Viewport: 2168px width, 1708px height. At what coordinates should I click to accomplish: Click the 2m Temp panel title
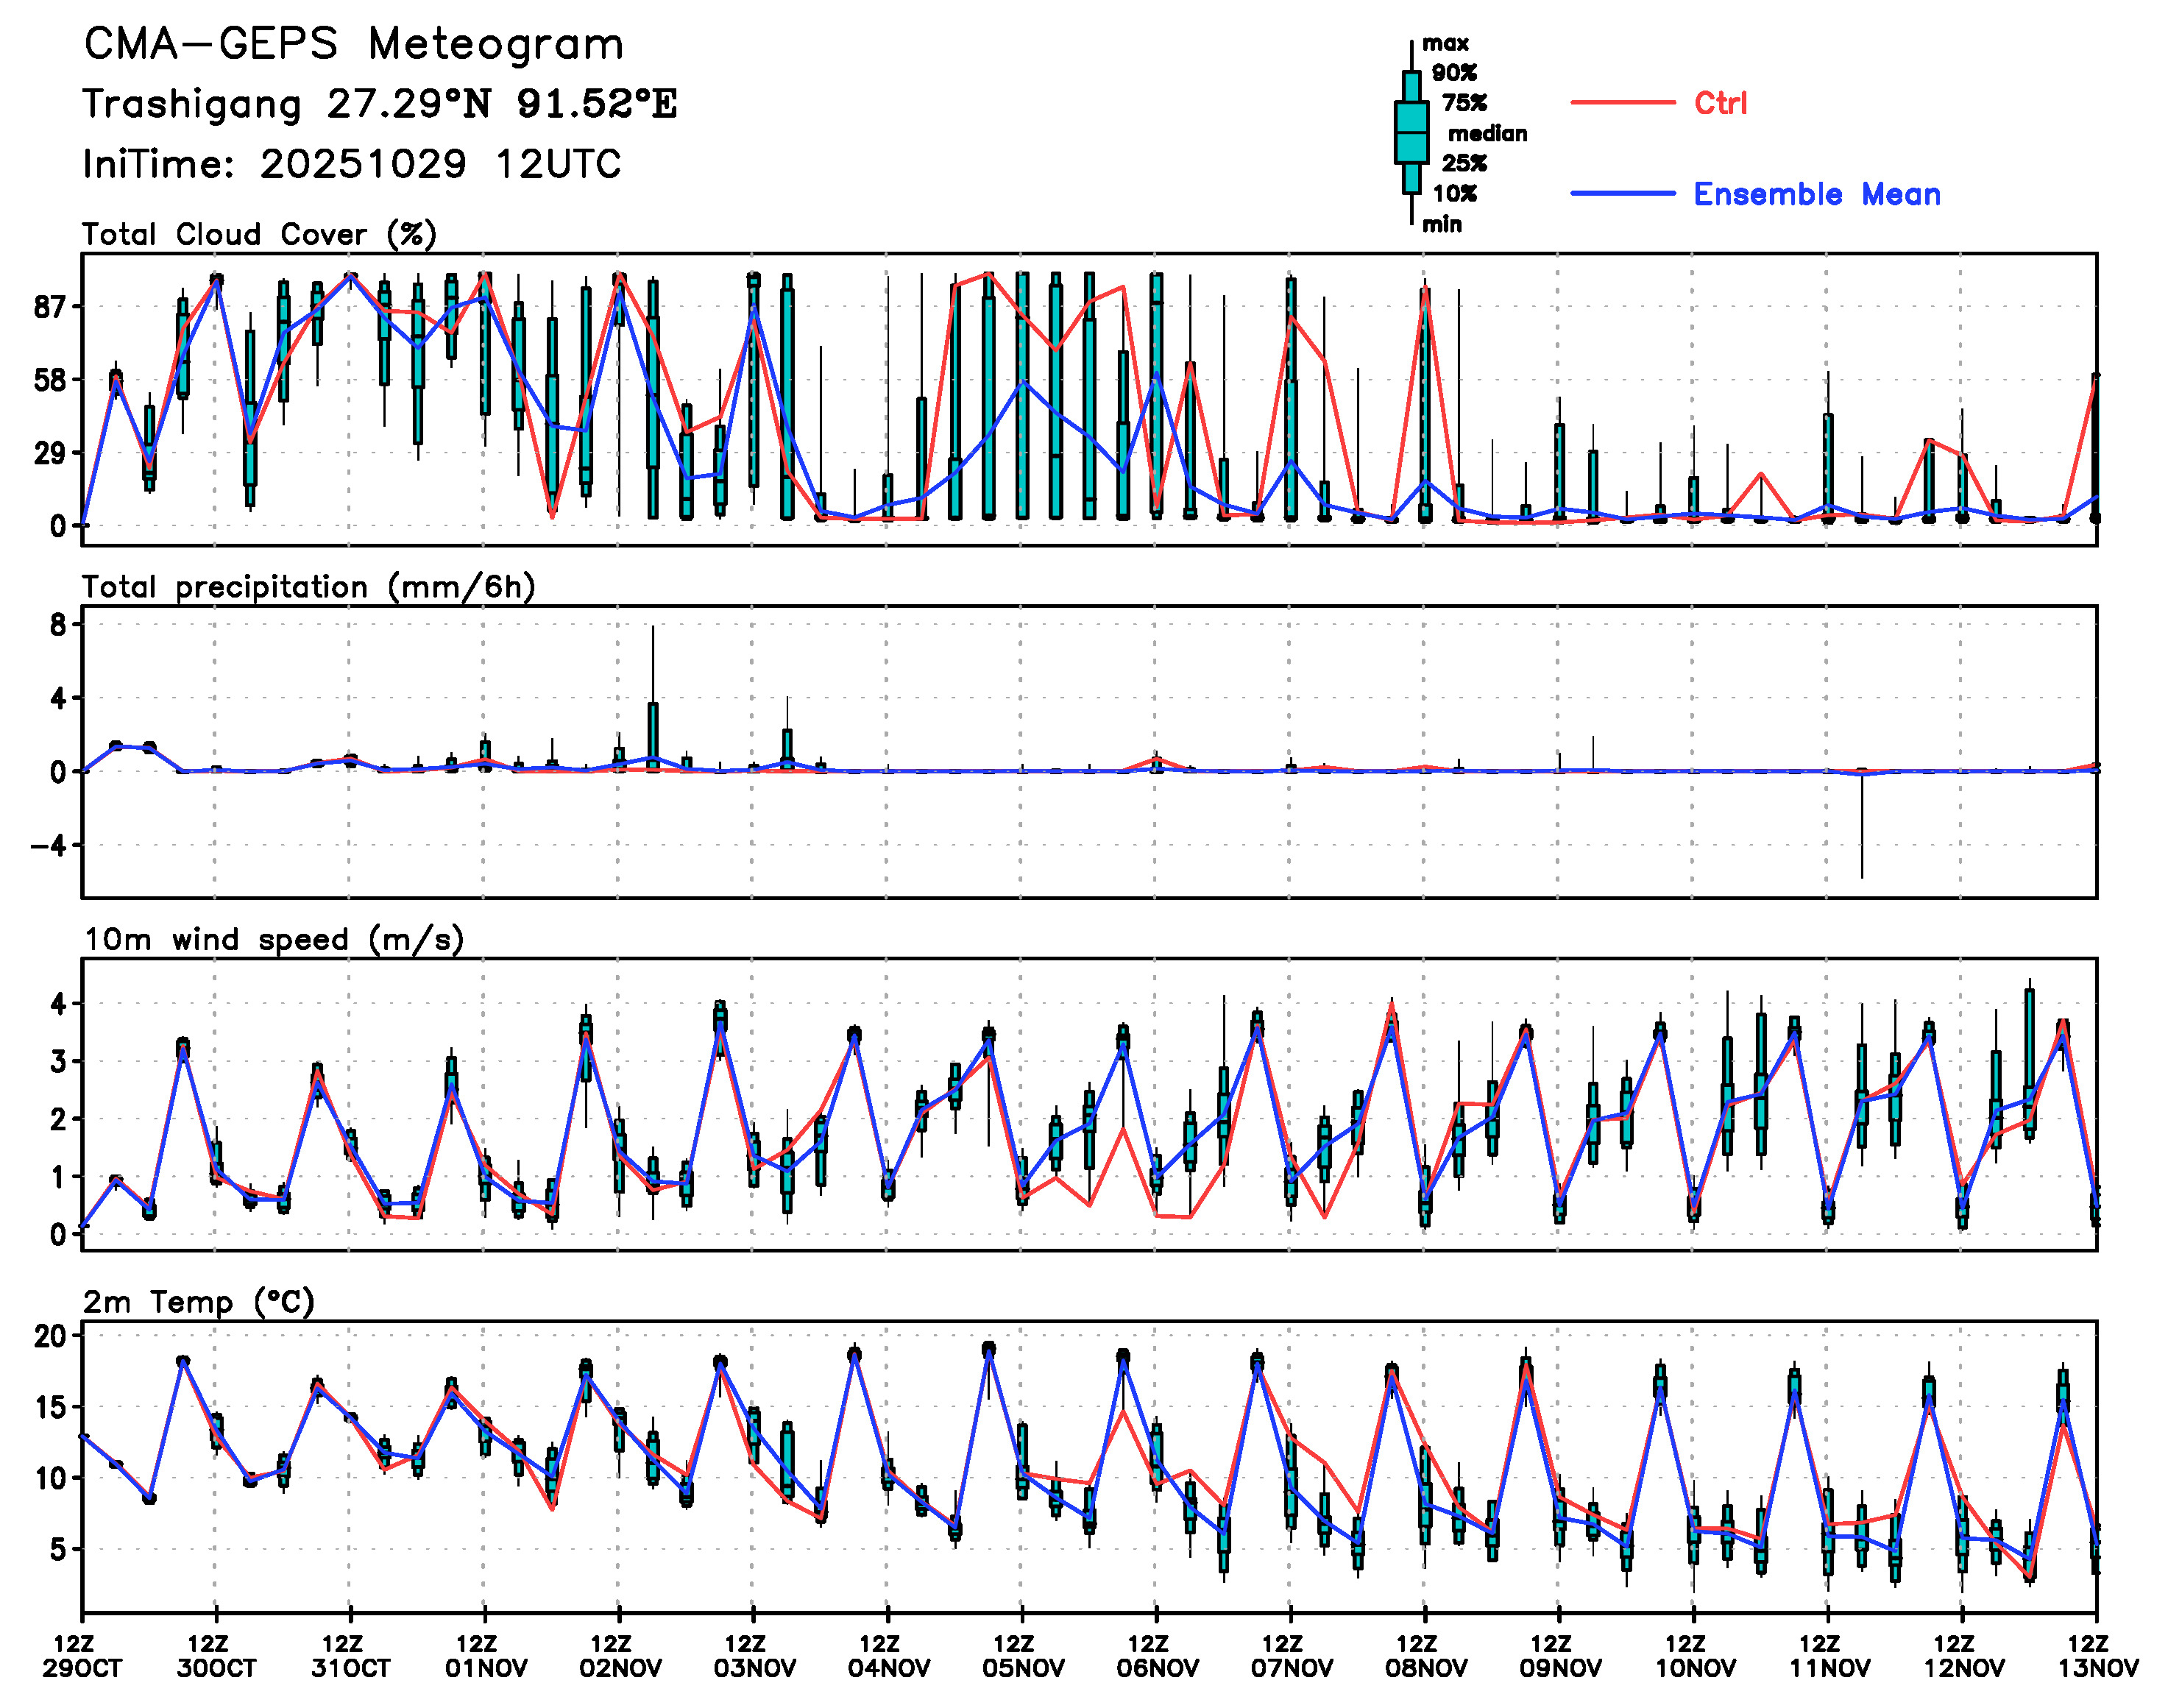pyautogui.click(x=198, y=1302)
